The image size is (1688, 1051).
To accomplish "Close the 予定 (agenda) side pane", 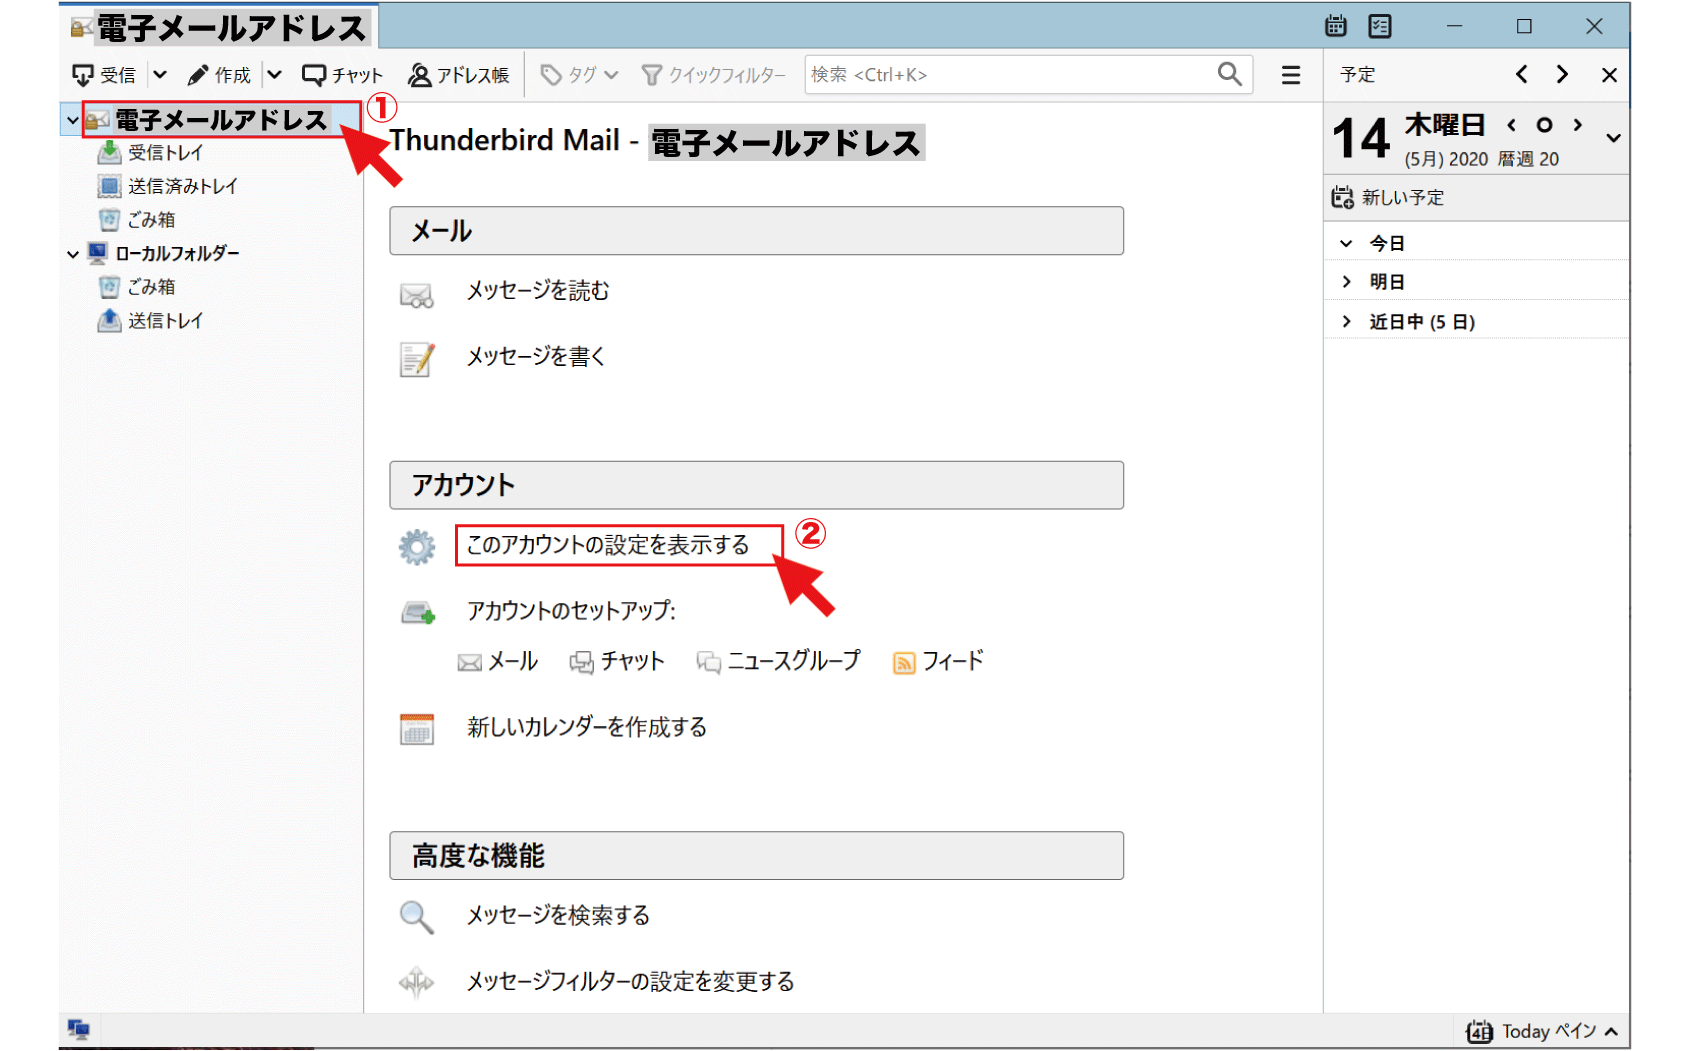I will (1609, 75).
